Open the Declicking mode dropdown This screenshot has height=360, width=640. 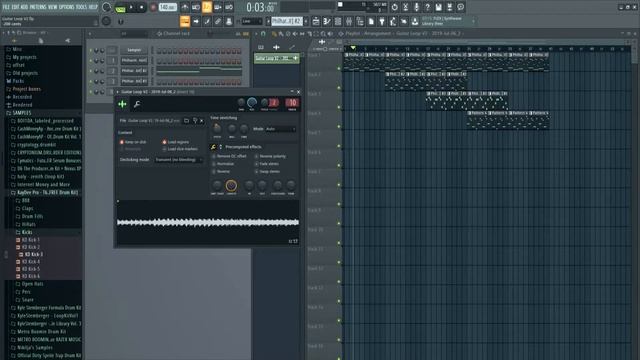pyautogui.click(x=178, y=160)
